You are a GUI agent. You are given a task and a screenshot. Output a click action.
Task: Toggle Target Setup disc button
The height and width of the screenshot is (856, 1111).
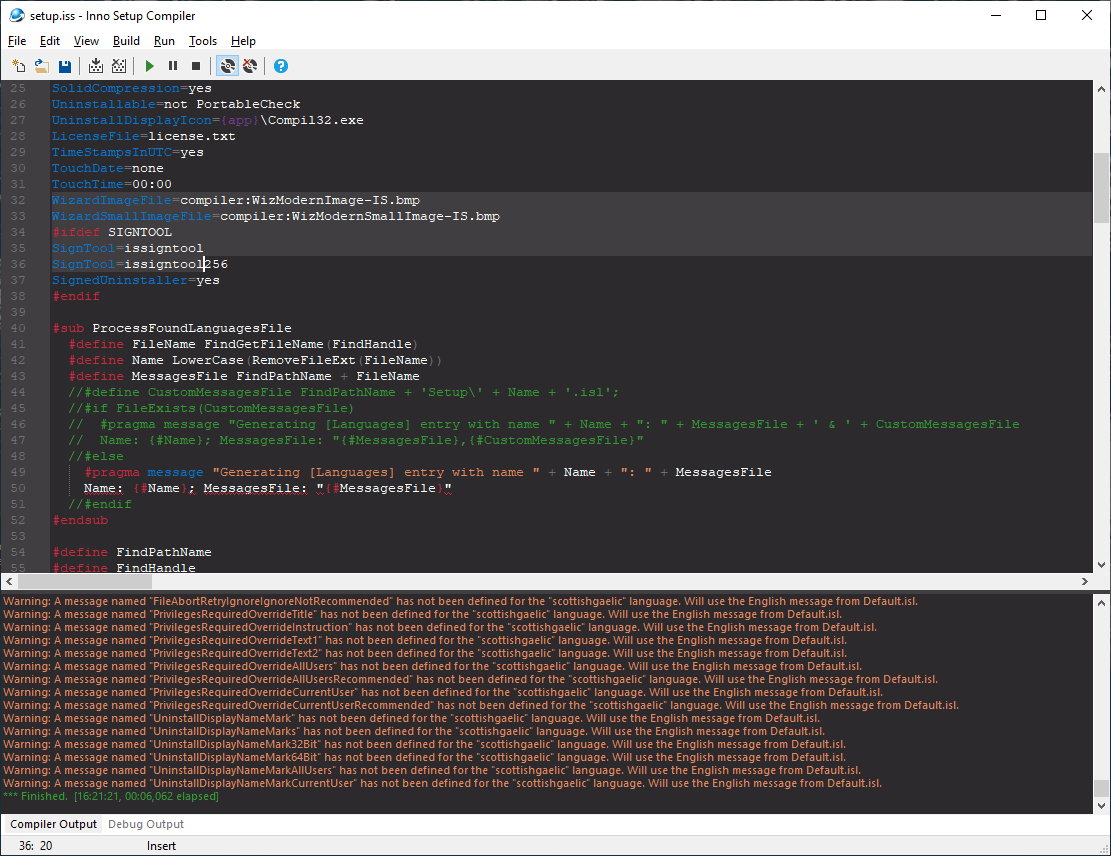[x=227, y=66]
